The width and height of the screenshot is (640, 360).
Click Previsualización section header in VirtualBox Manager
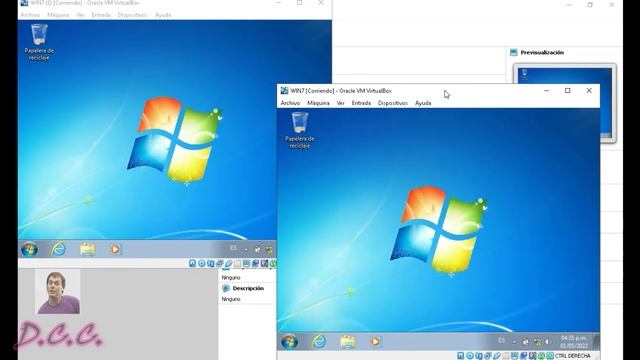point(542,52)
